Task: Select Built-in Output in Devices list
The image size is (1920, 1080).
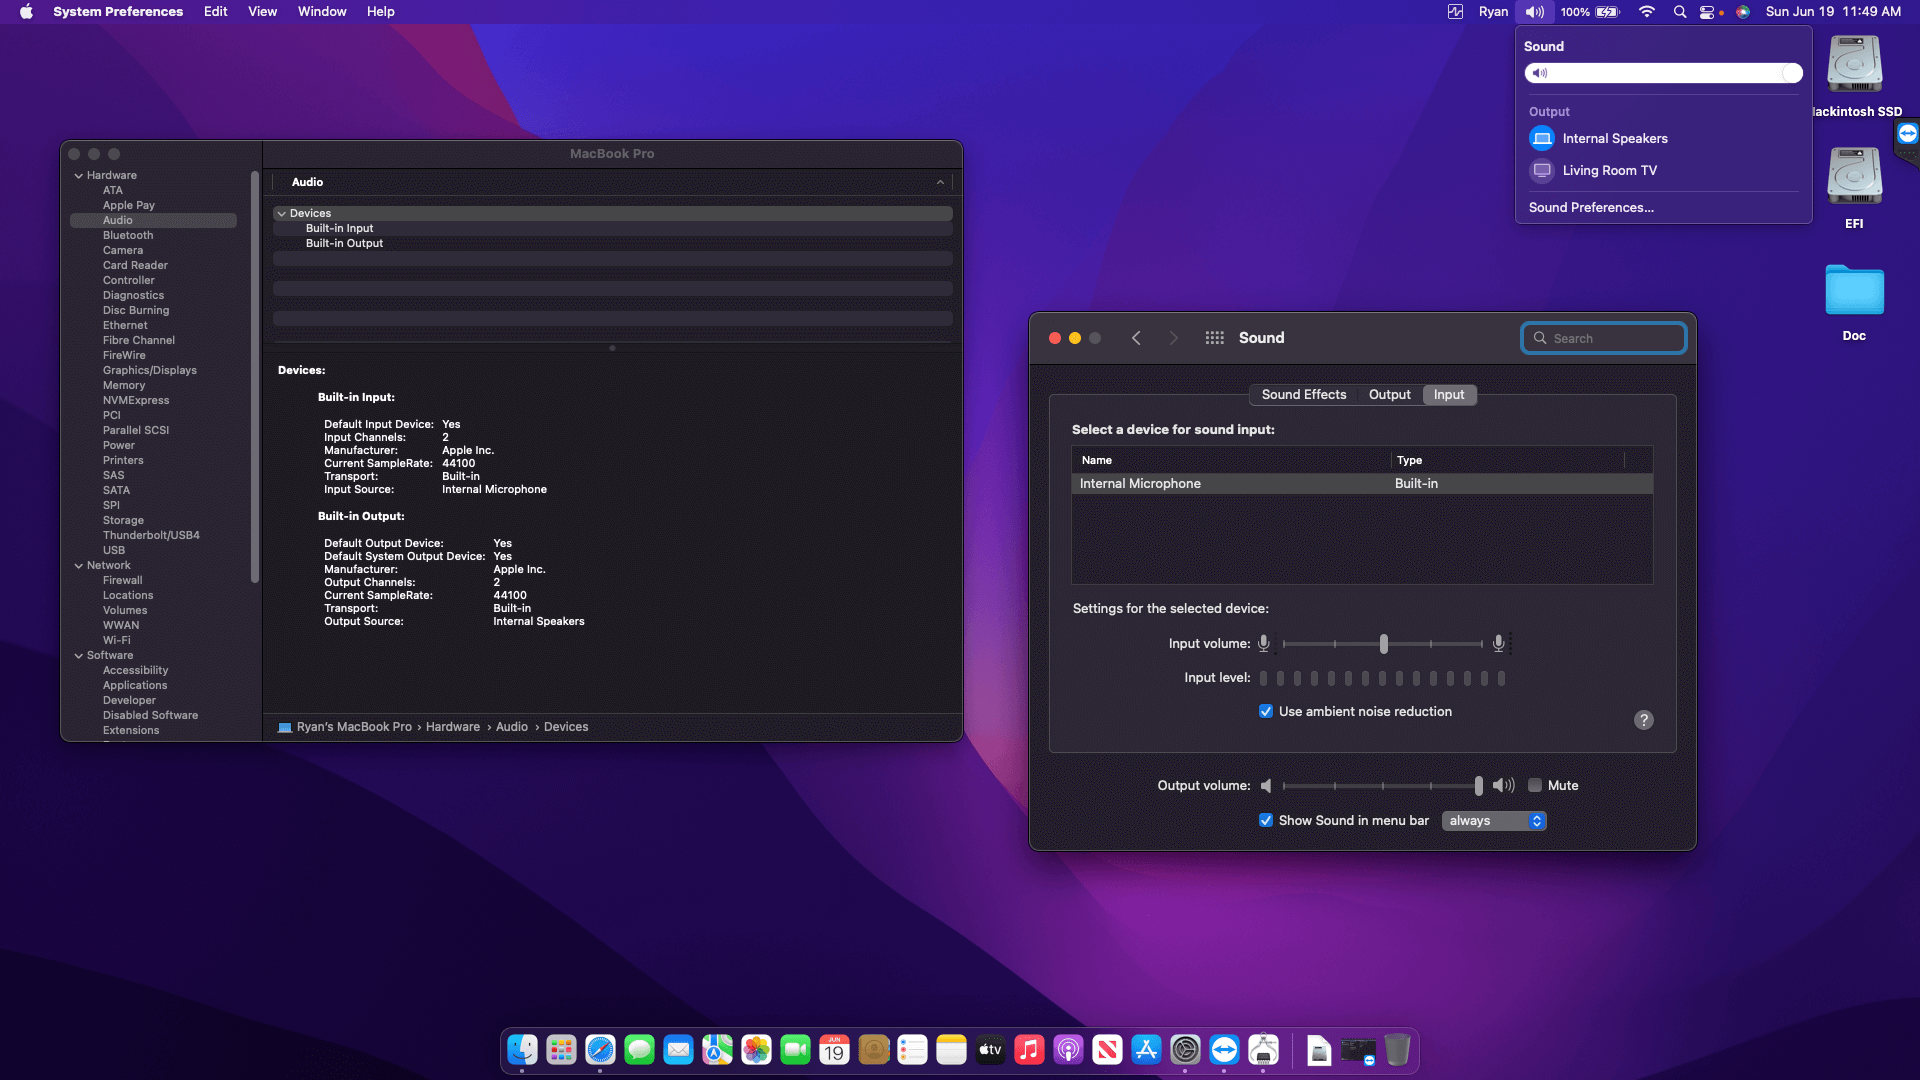Action: (x=613, y=243)
